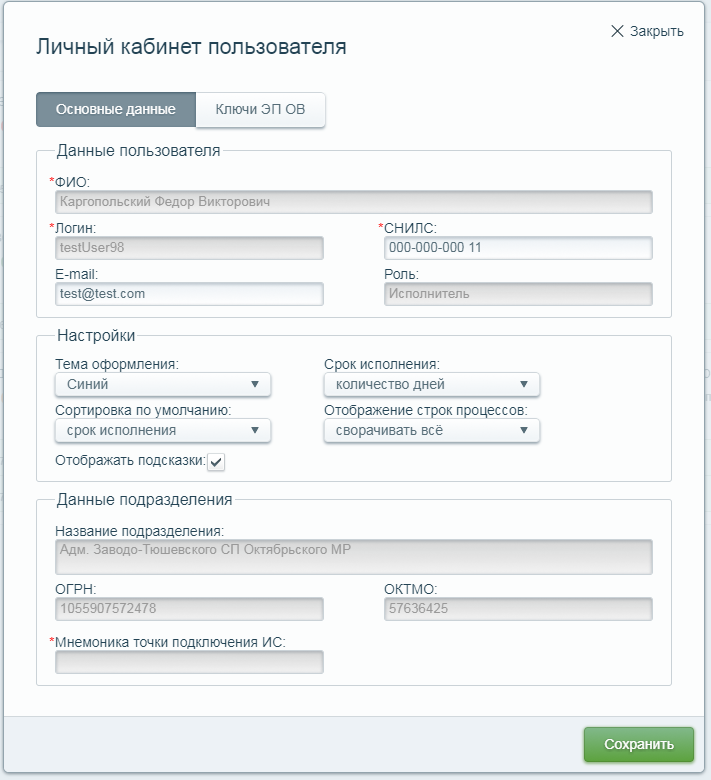Click the X close icon

pyautogui.click(x=617, y=31)
